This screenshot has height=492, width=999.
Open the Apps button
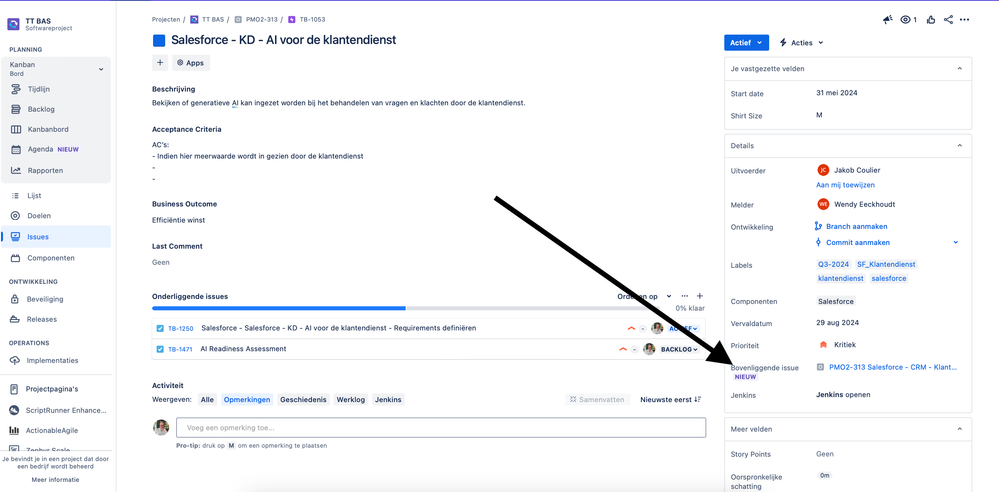pyautogui.click(x=190, y=63)
